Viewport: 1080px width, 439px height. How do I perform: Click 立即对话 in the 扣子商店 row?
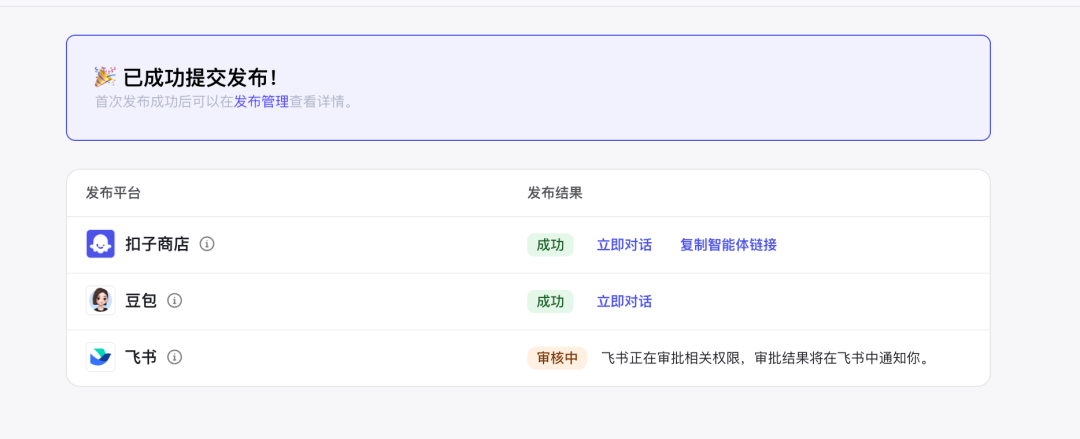pyautogui.click(x=624, y=245)
